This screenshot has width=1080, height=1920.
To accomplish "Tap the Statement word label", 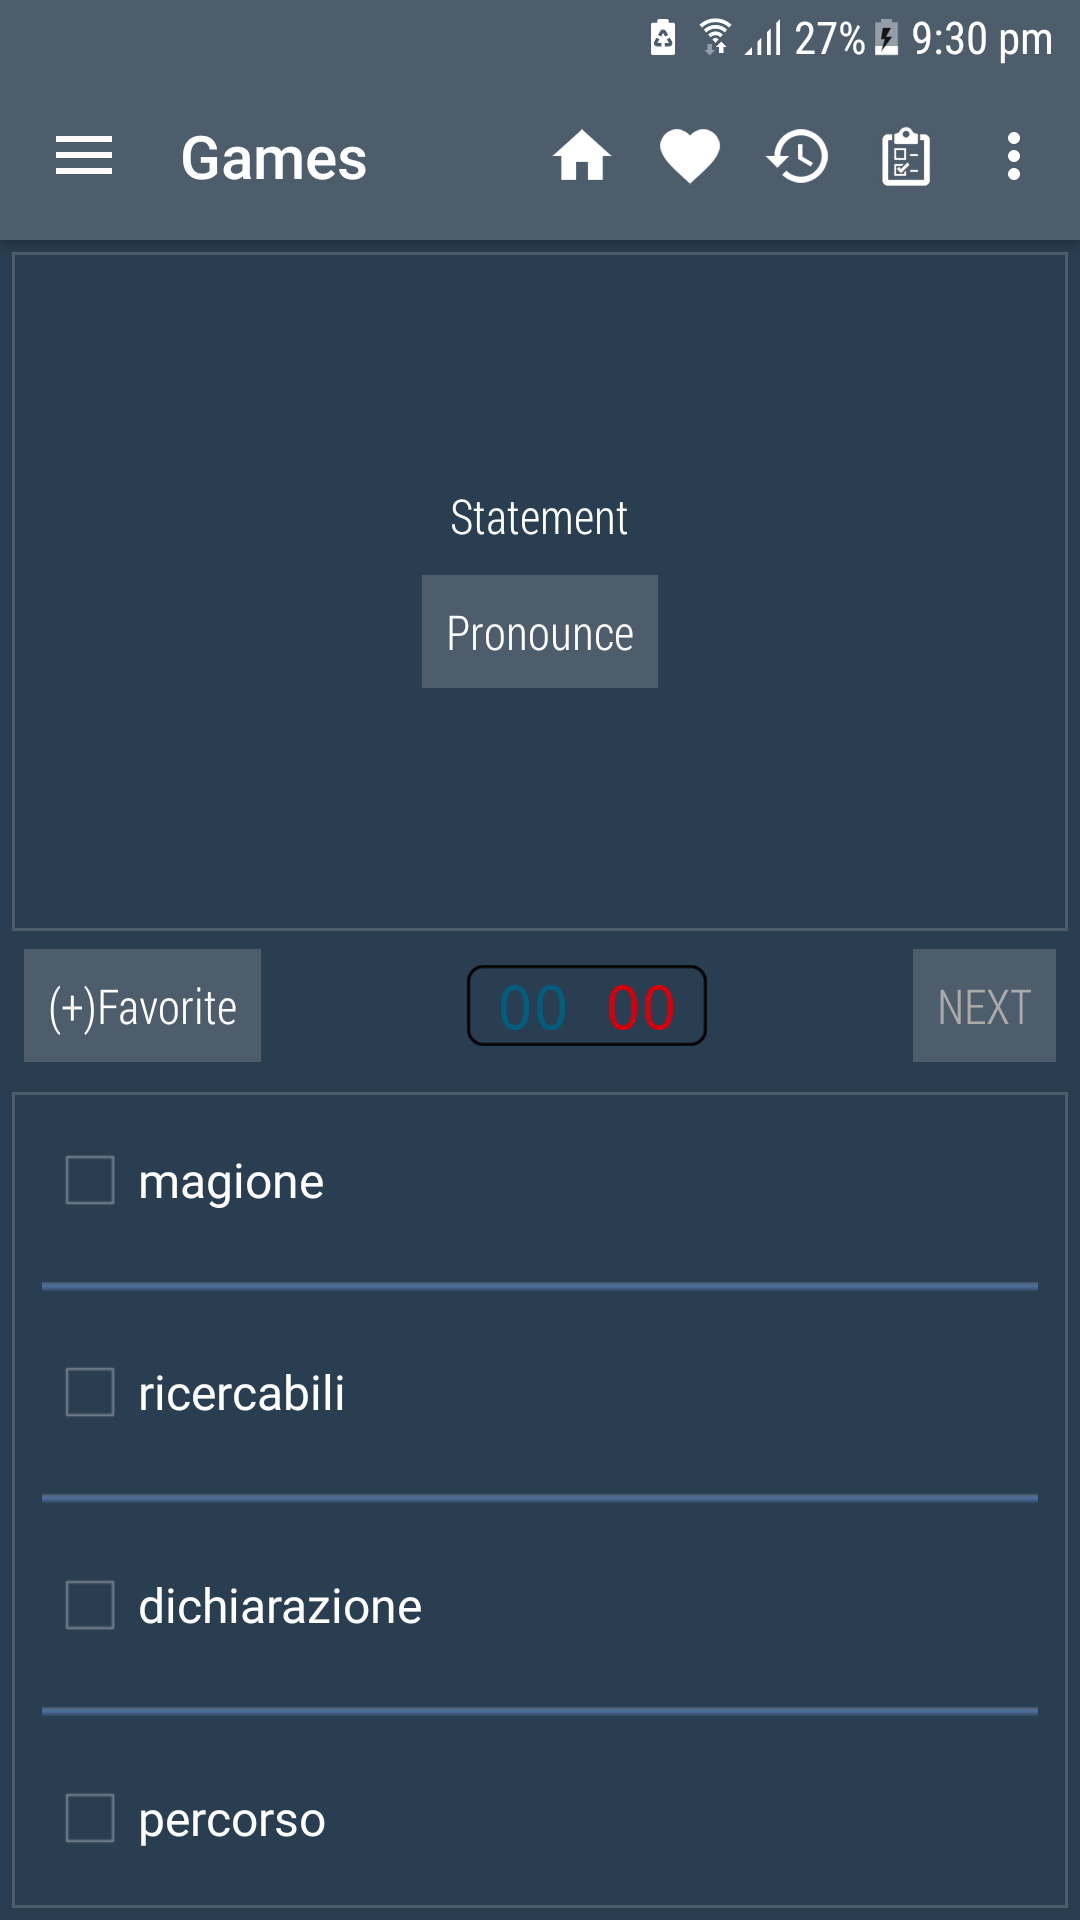I will pos(539,518).
